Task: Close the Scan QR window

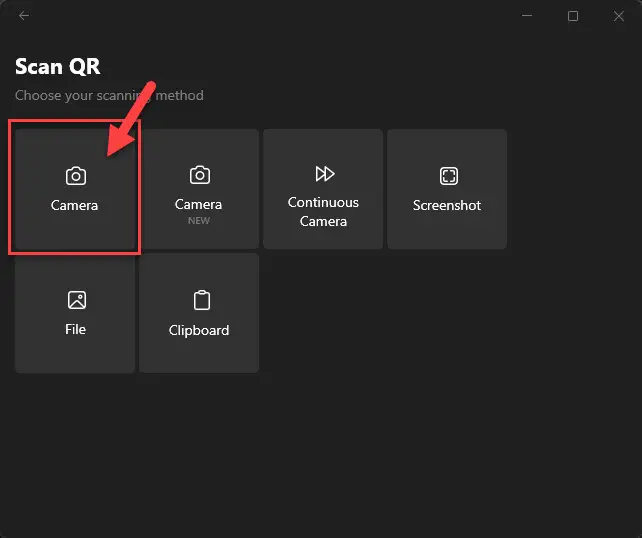Action: click(619, 16)
